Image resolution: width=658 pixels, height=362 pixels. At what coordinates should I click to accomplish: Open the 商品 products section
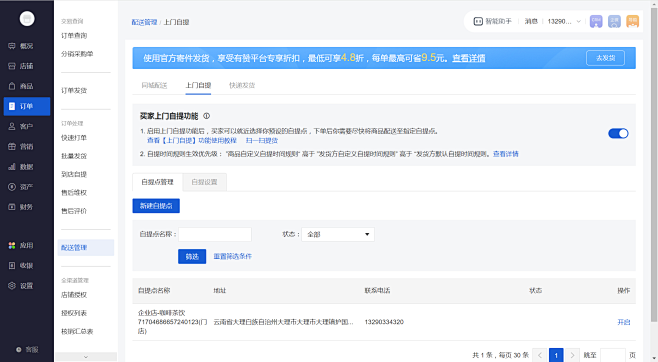coord(21,86)
